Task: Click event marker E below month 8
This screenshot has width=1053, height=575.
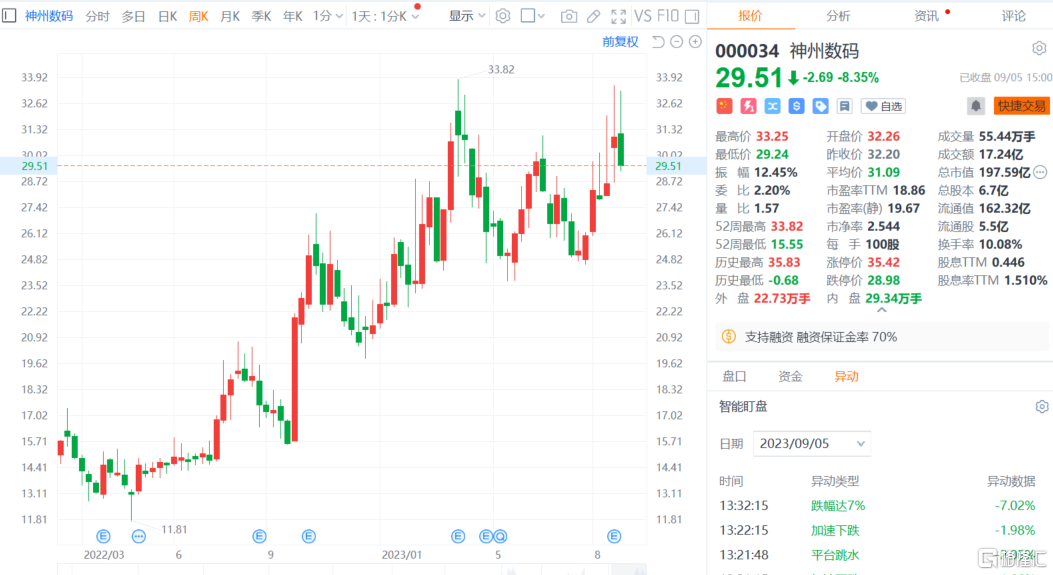Action: pos(614,536)
